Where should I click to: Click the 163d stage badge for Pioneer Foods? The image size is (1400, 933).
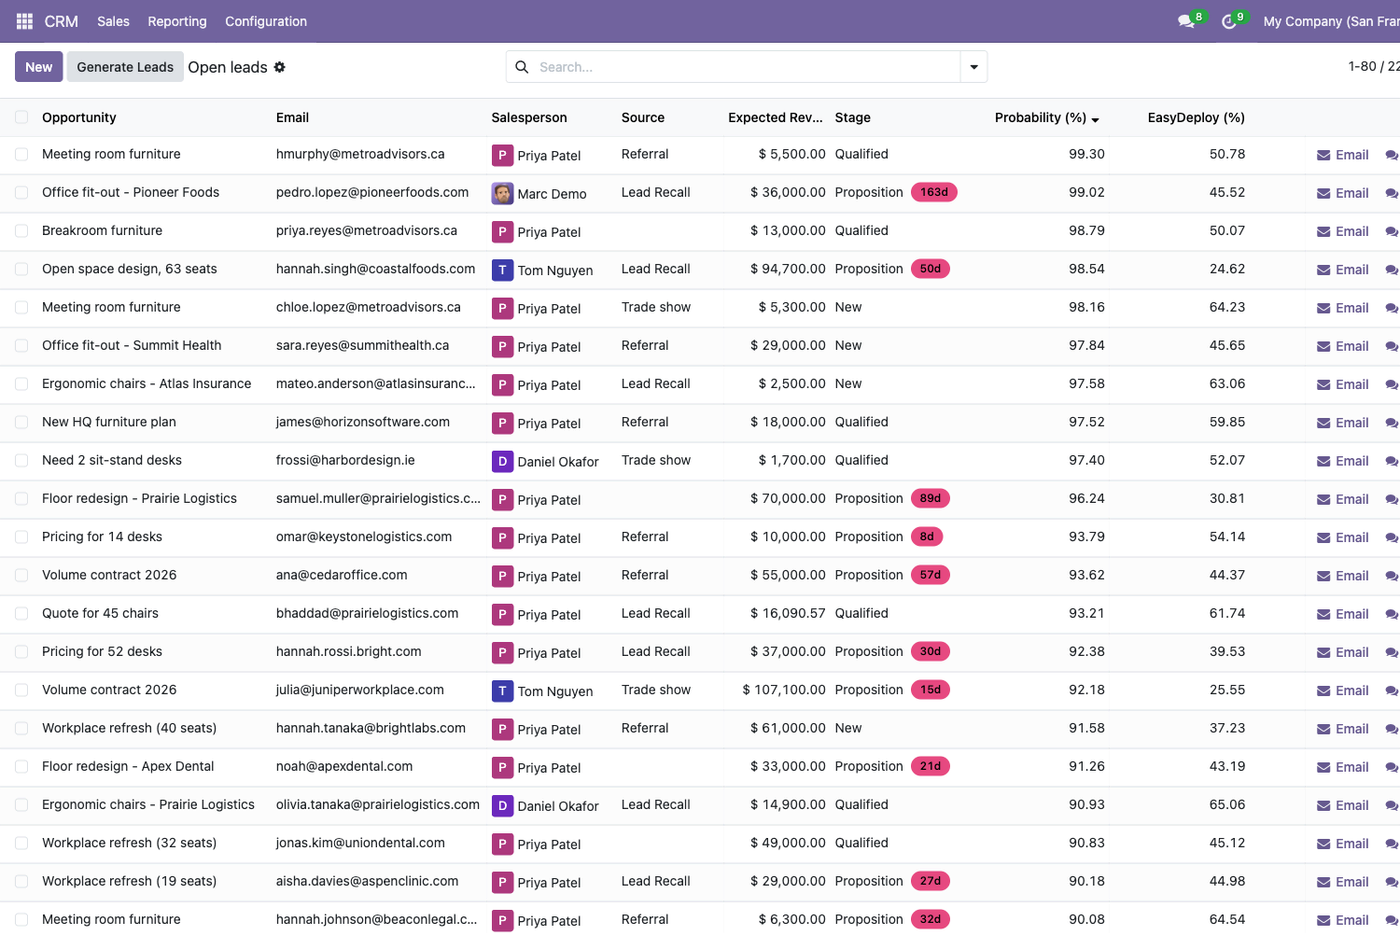pyautogui.click(x=934, y=192)
